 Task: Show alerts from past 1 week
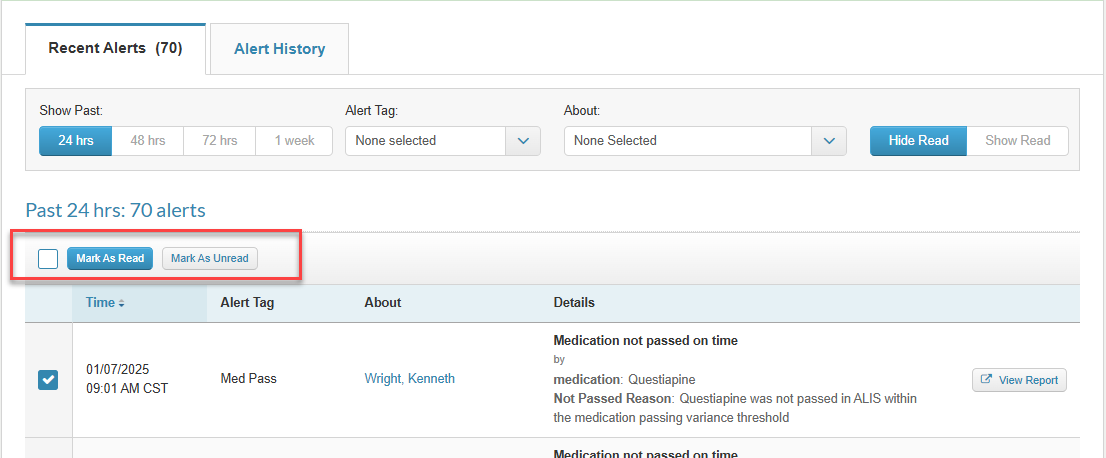(294, 140)
